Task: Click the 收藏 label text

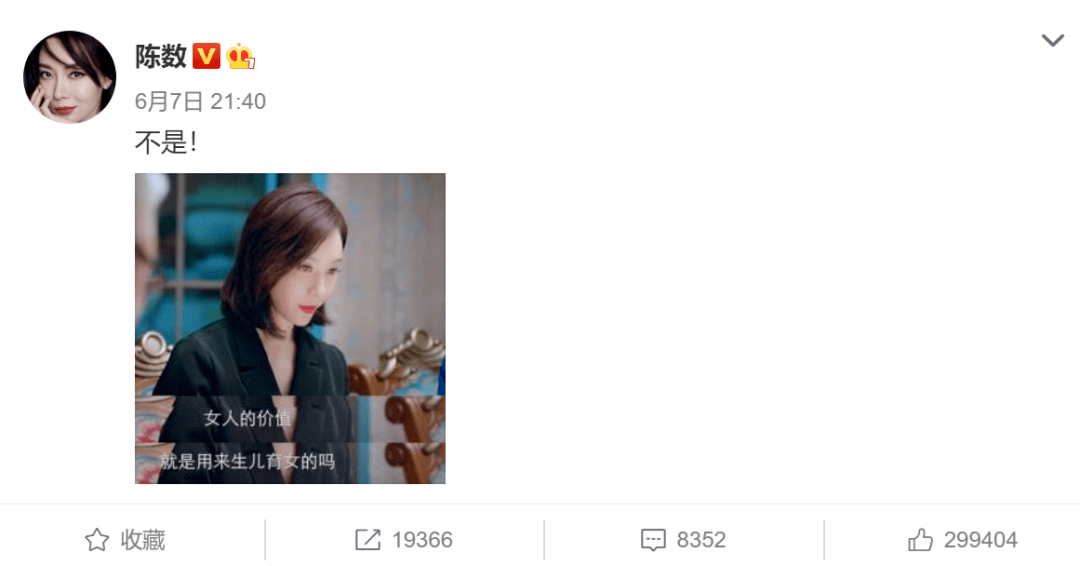Action: [x=143, y=540]
